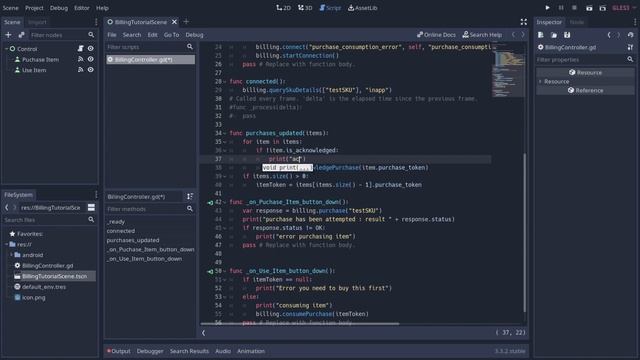Fold the purchases_updated function at line 34
Image resolution: width=640 pixels, height=360 pixels.
[x=224, y=133]
